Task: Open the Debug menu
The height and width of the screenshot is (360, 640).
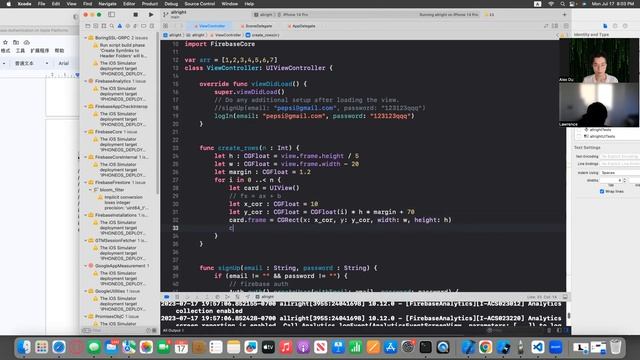Action: click(171, 4)
